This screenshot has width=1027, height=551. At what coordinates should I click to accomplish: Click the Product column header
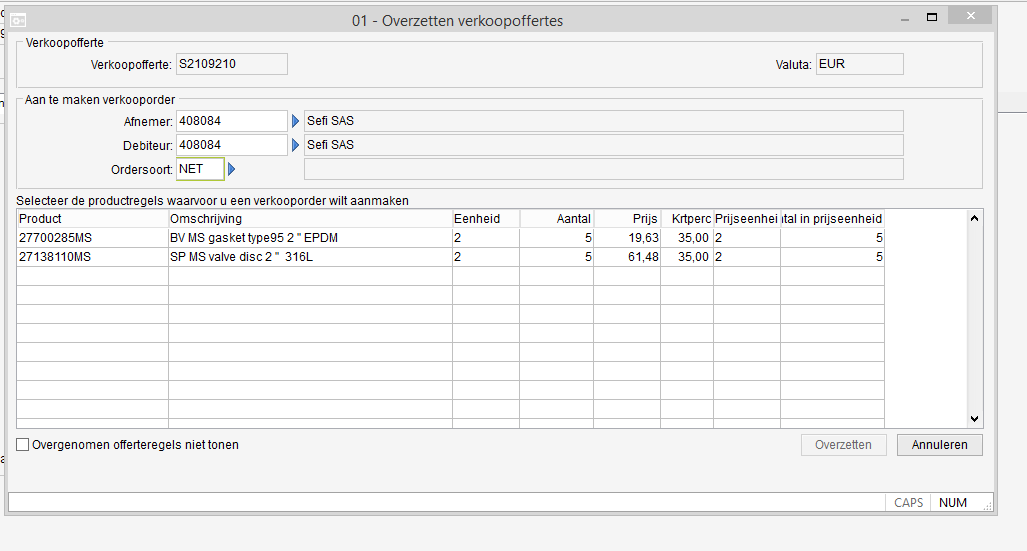point(92,219)
